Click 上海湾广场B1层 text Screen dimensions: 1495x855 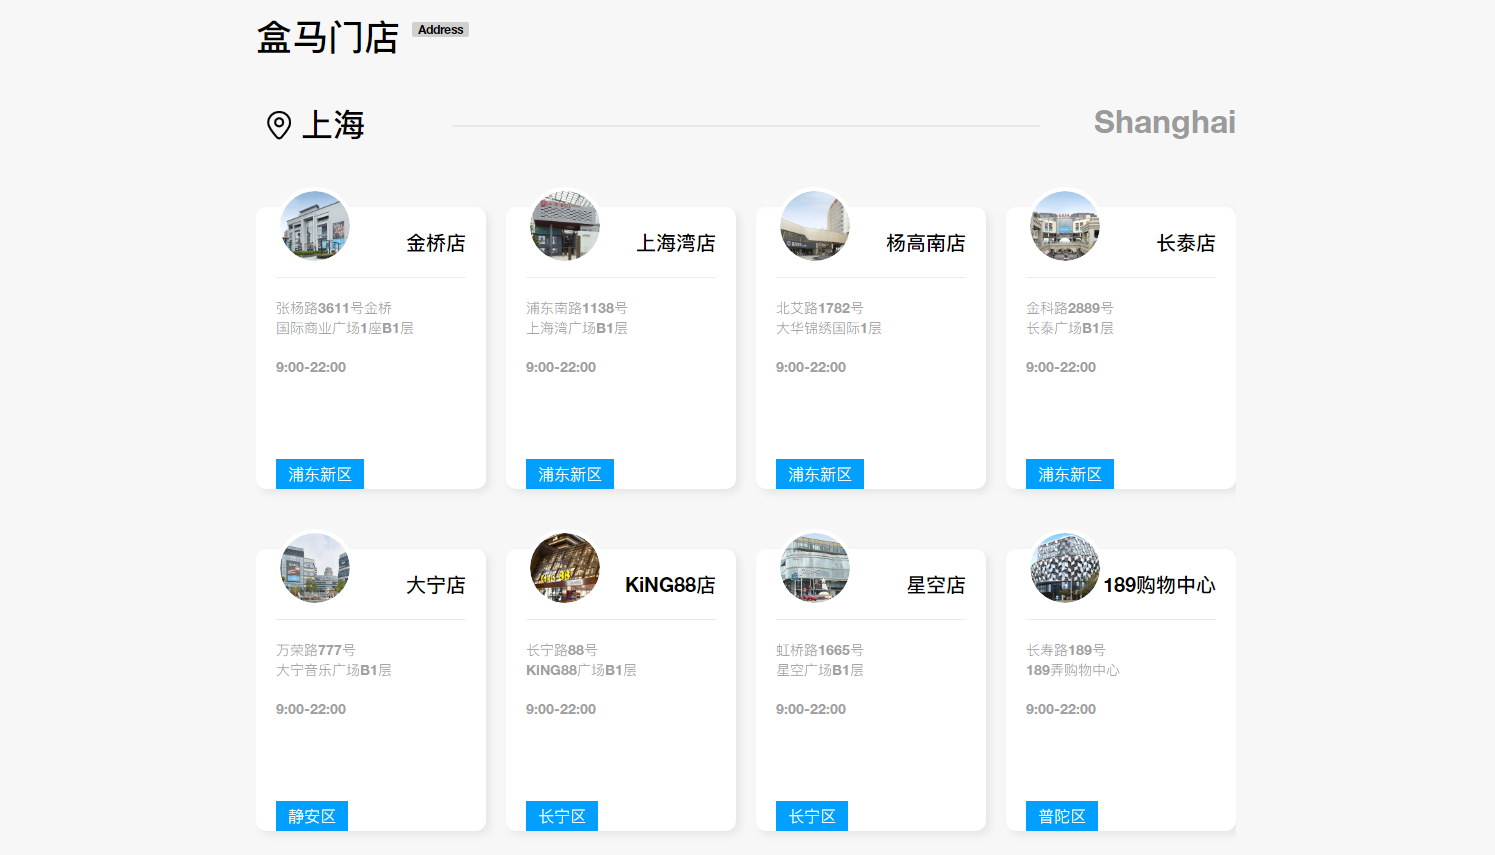coord(577,328)
